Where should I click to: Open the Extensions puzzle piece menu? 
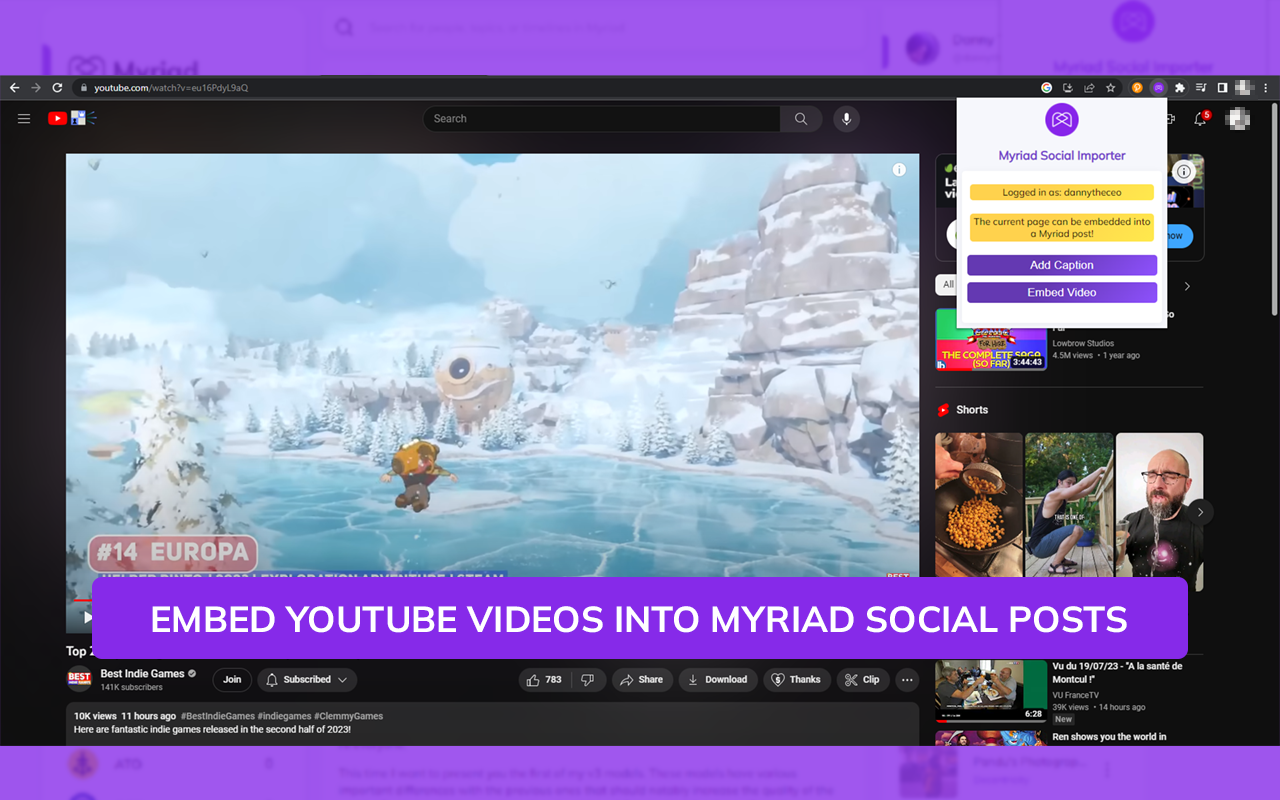click(x=1180, y=88)
